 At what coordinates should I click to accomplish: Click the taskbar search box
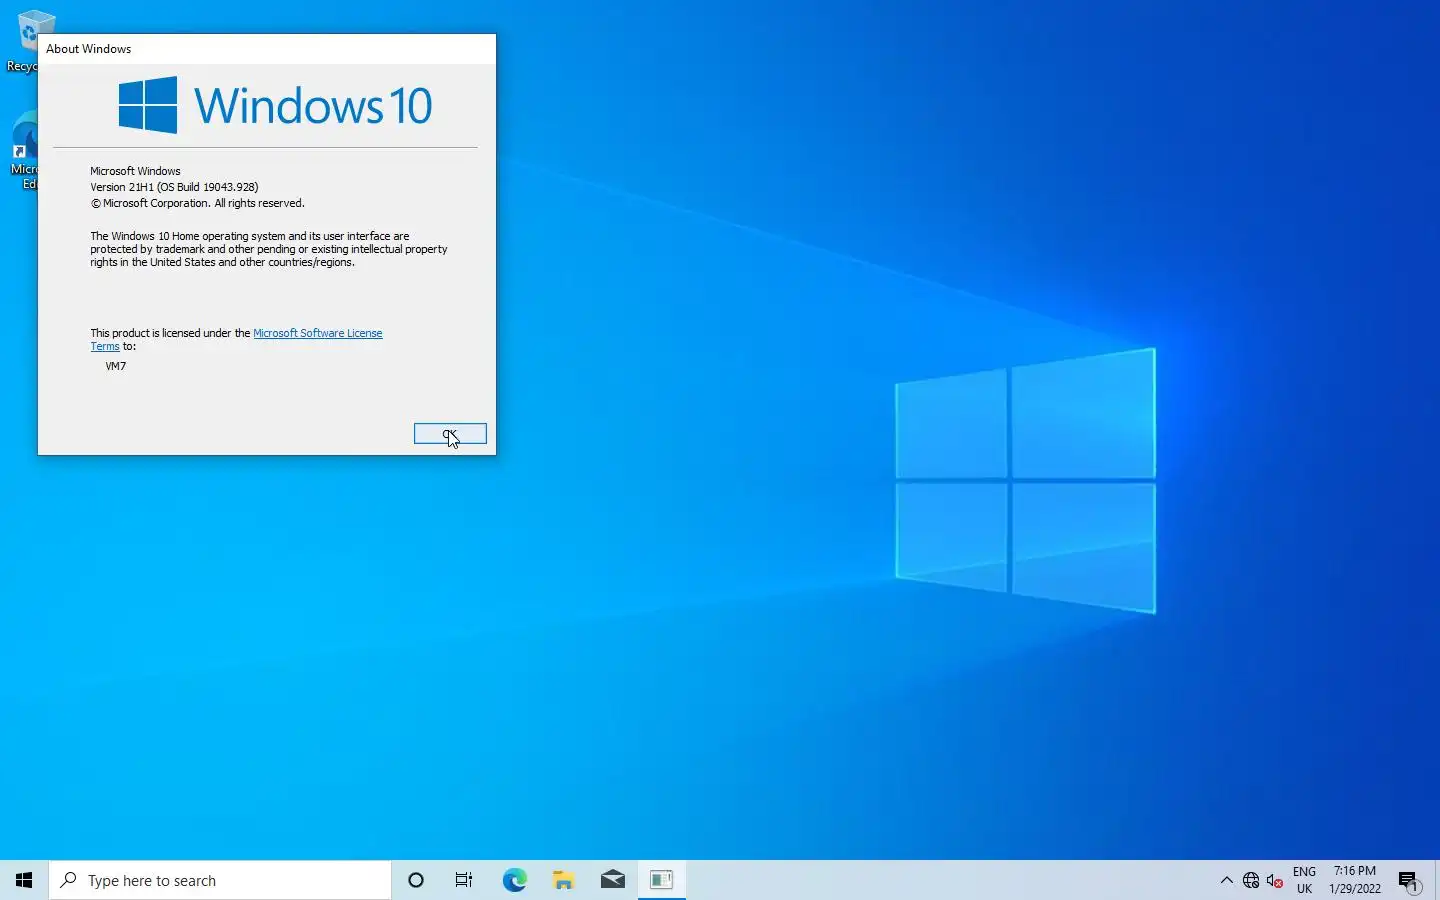[x=220, y=880]
